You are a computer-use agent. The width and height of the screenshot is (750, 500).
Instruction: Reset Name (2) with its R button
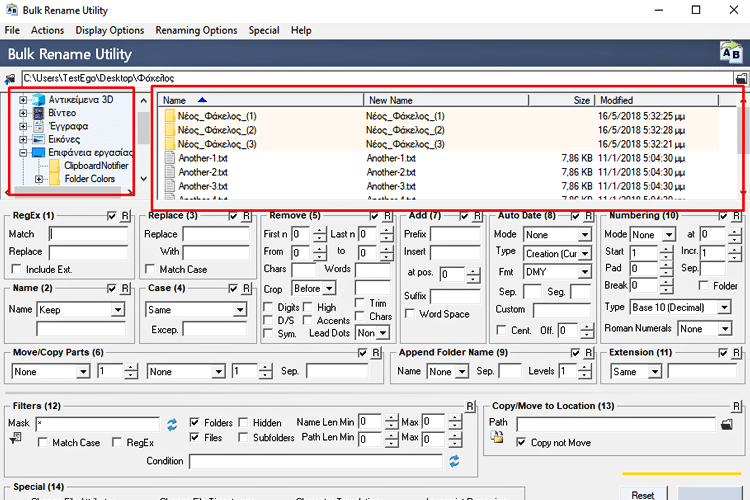[x=125, y=289]
